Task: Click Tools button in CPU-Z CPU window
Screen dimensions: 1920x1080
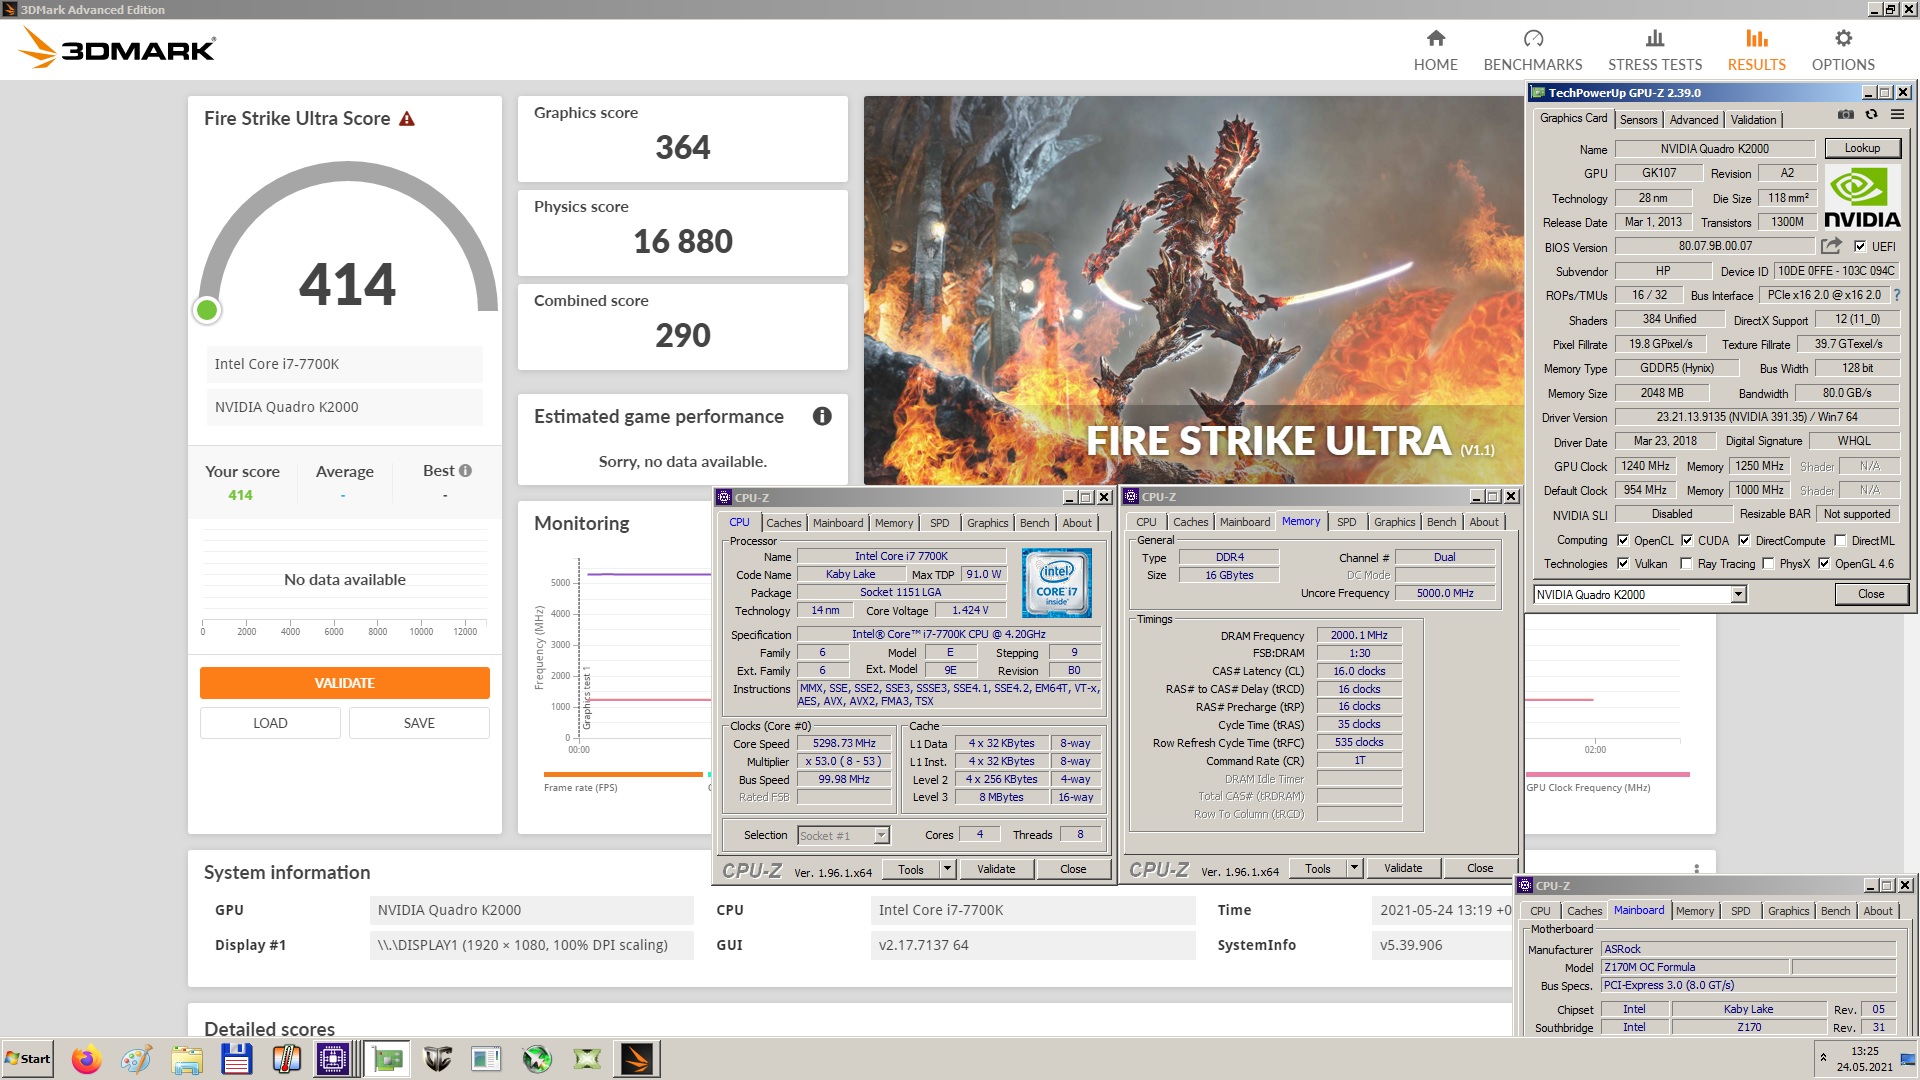Action: [x=910, y=869]
